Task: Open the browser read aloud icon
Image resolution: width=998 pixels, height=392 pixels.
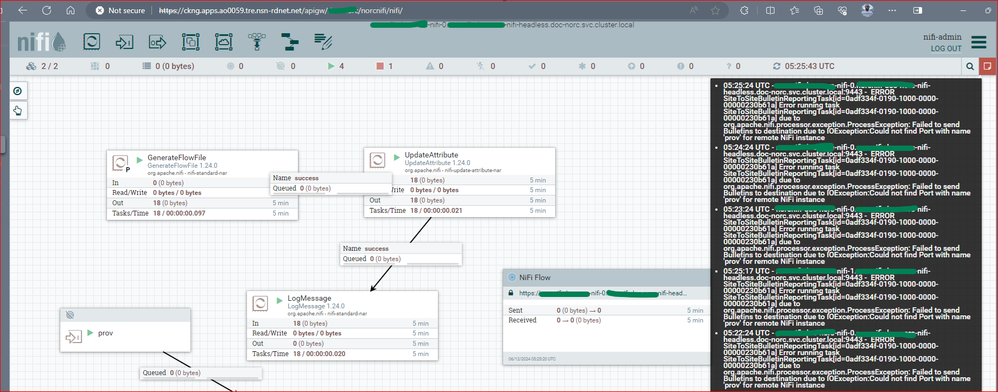Action: 694,11
